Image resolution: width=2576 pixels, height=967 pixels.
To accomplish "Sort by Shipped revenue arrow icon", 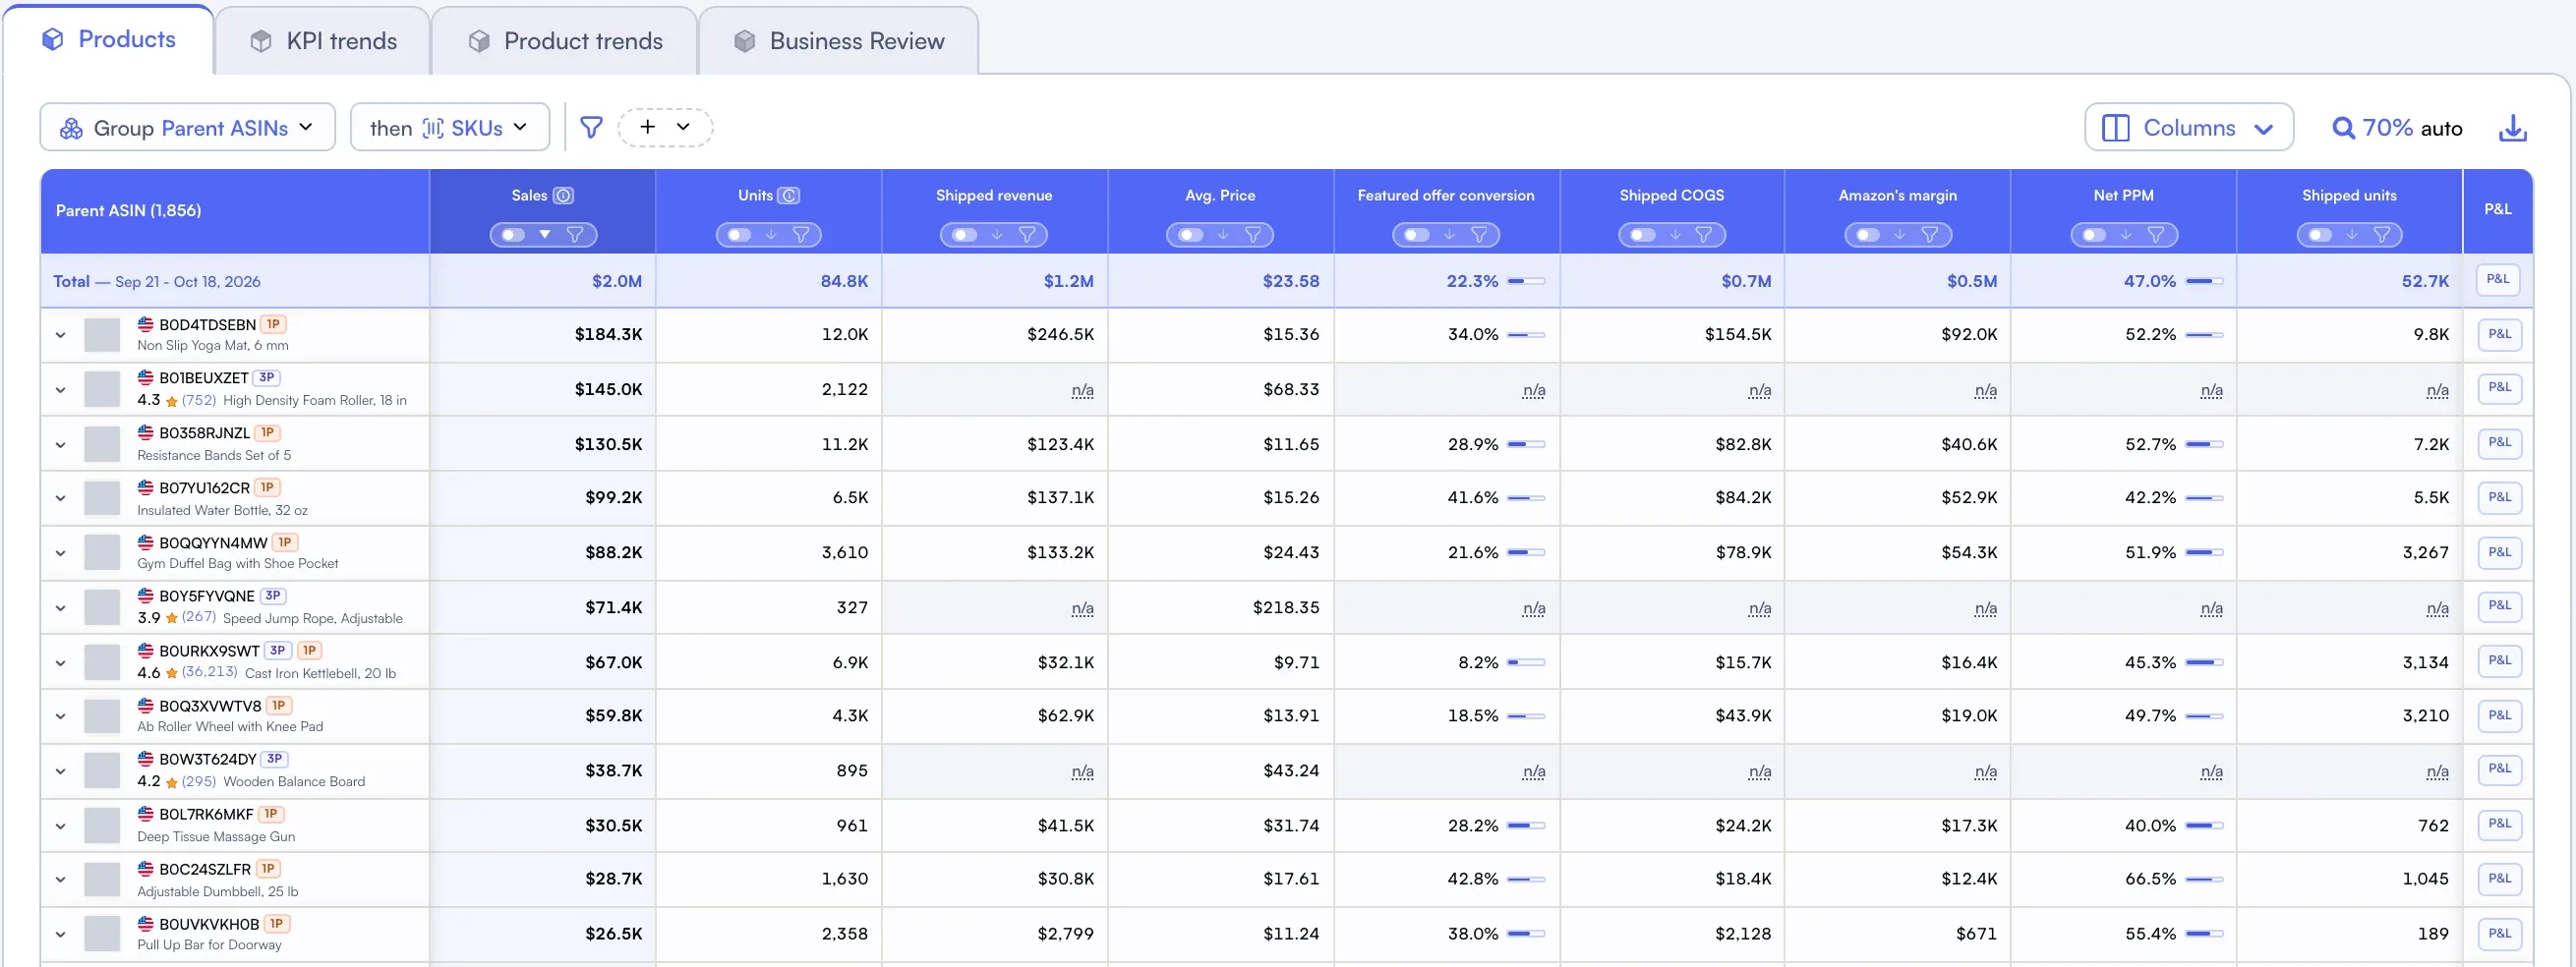I will point(997,235).
